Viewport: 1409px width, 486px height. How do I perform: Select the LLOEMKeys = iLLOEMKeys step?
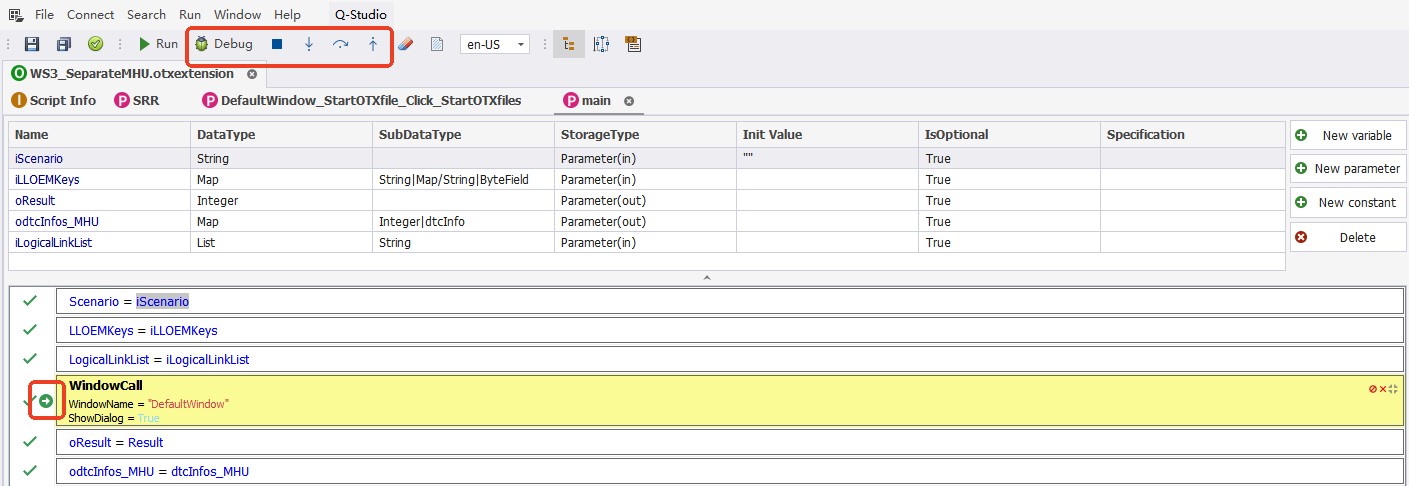tap(730, 330)
